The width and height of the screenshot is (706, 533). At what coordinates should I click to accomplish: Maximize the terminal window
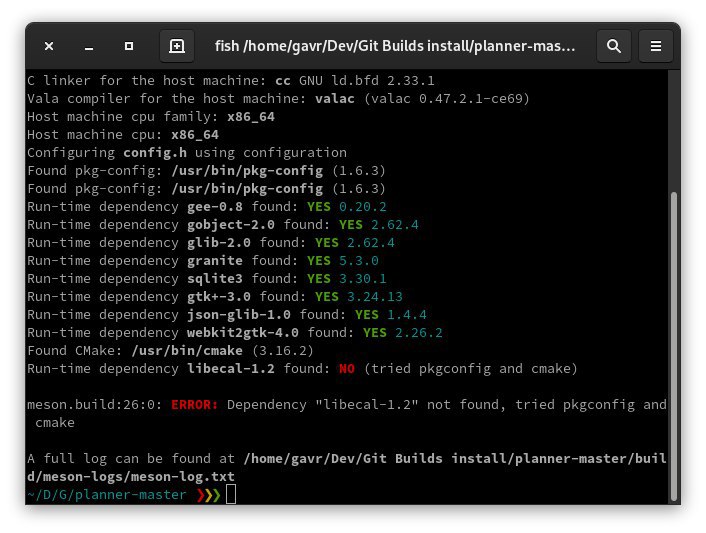129,46
